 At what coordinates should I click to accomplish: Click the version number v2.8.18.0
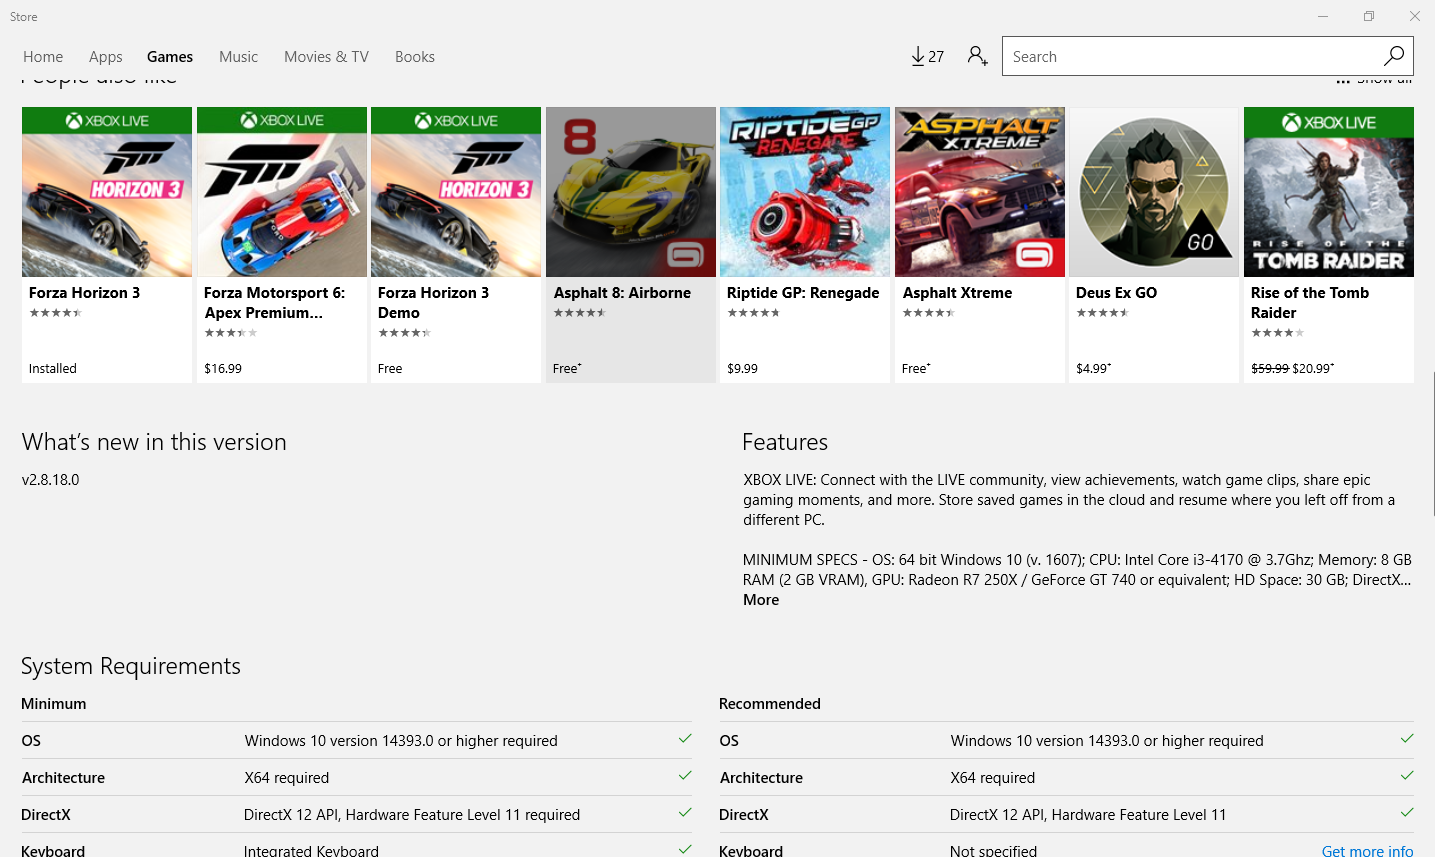click(51, 480)
